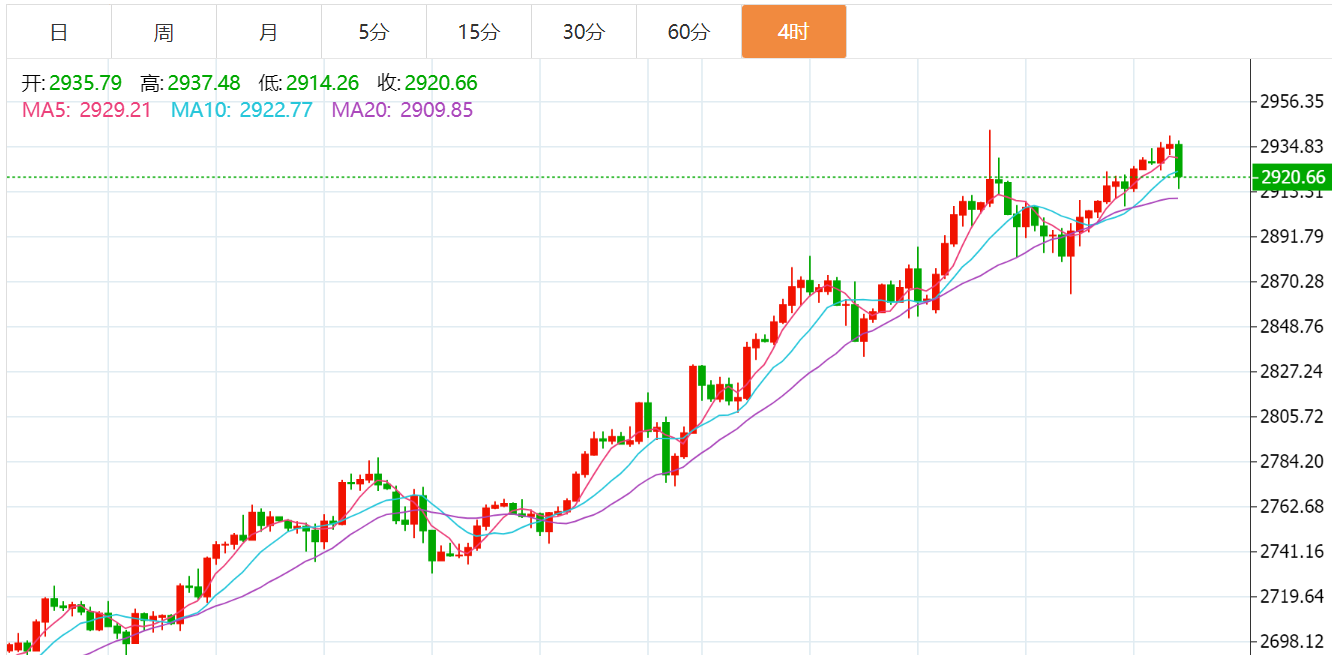This screenshot has height=655, width=1332.
Task: Click the green 2920.66 price tag on the axis
Action: (1292, 178)
